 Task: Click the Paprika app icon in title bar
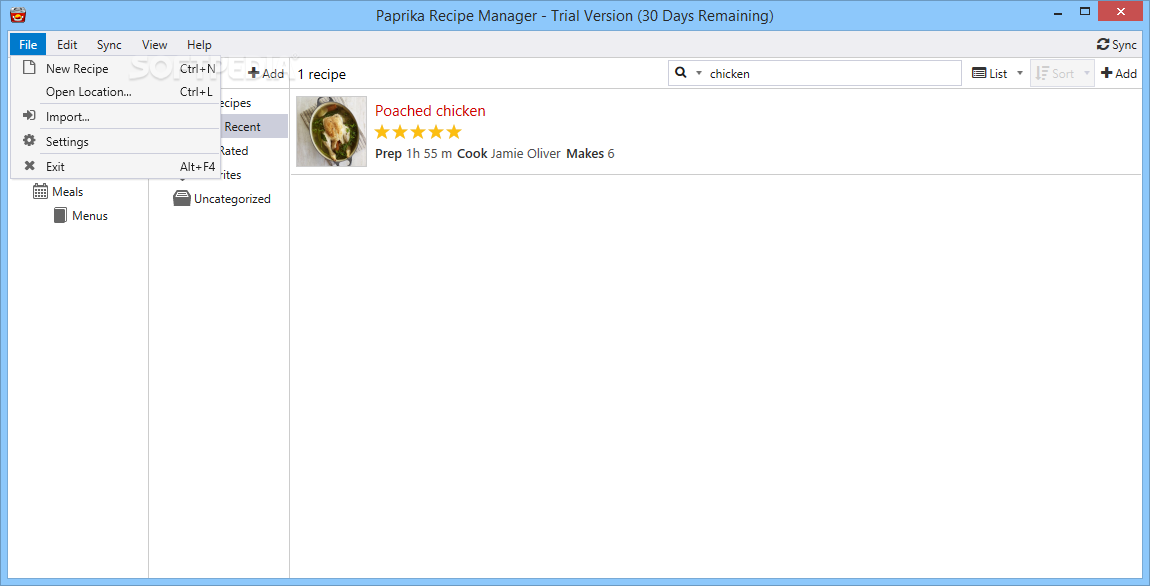pyautogui.click(x=18, y=15)
